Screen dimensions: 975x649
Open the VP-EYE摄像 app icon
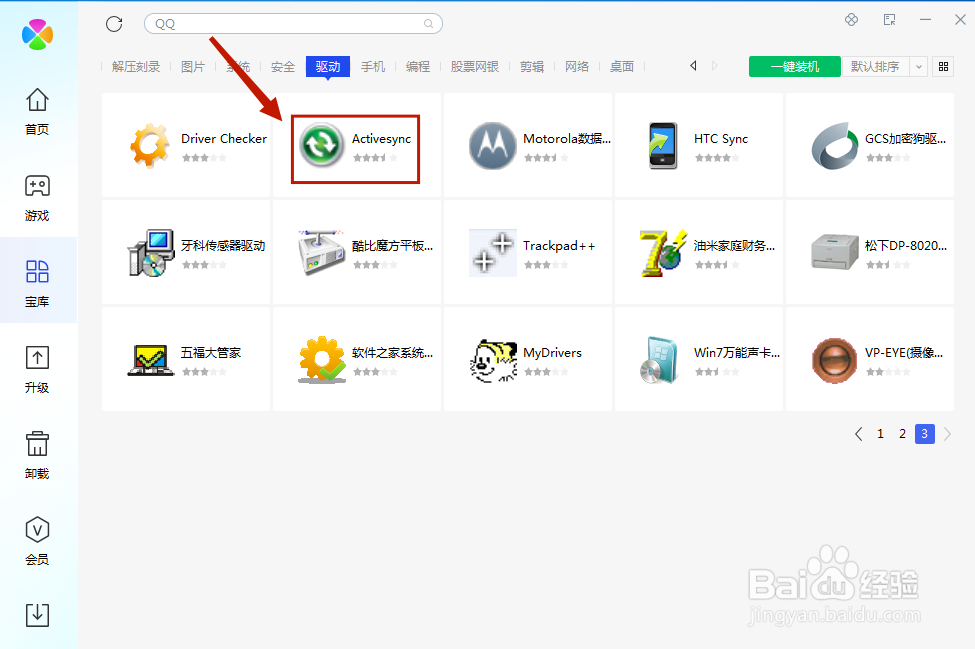click(x=834, y=360)
